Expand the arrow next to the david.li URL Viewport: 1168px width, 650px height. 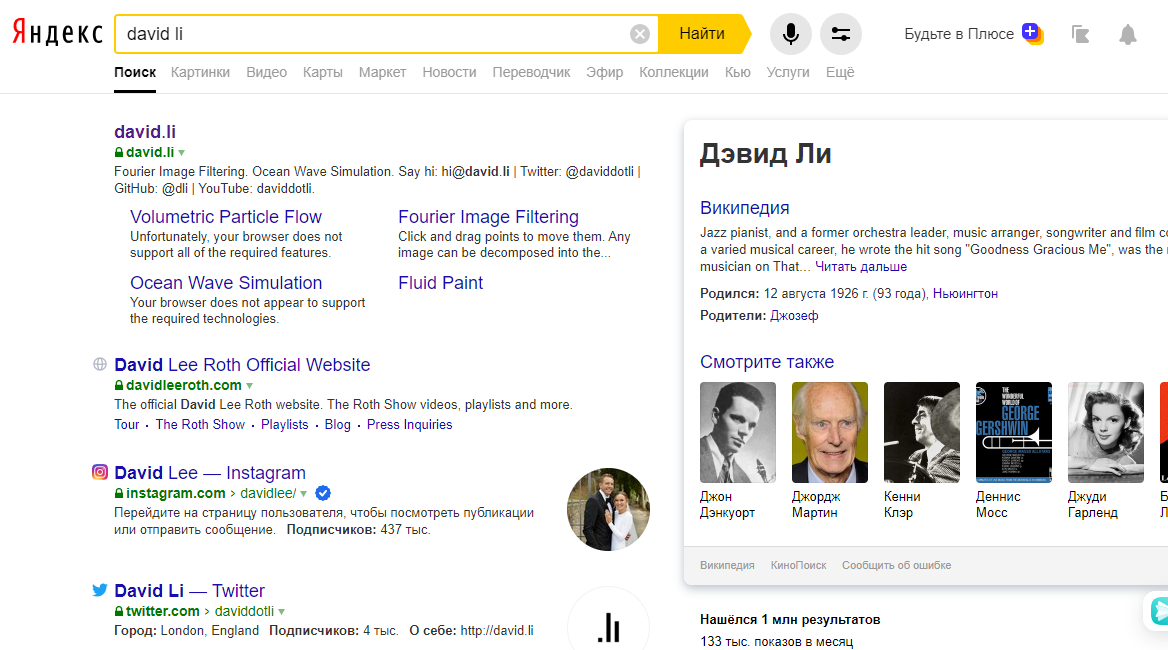182,153
